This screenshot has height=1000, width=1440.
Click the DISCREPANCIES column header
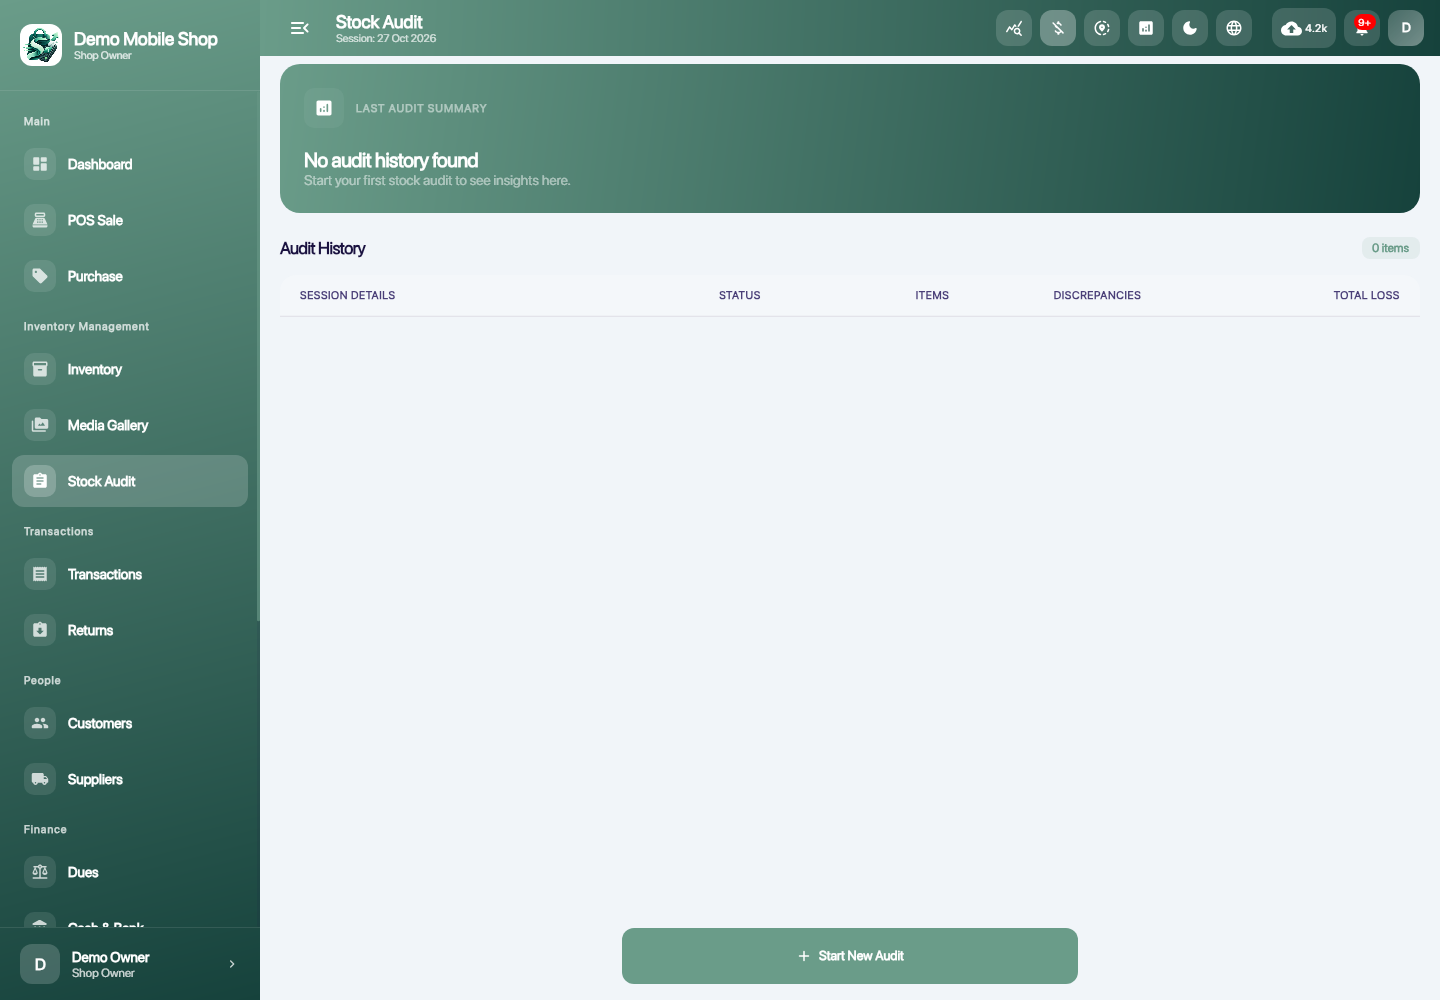click(x=1097, y=295)
